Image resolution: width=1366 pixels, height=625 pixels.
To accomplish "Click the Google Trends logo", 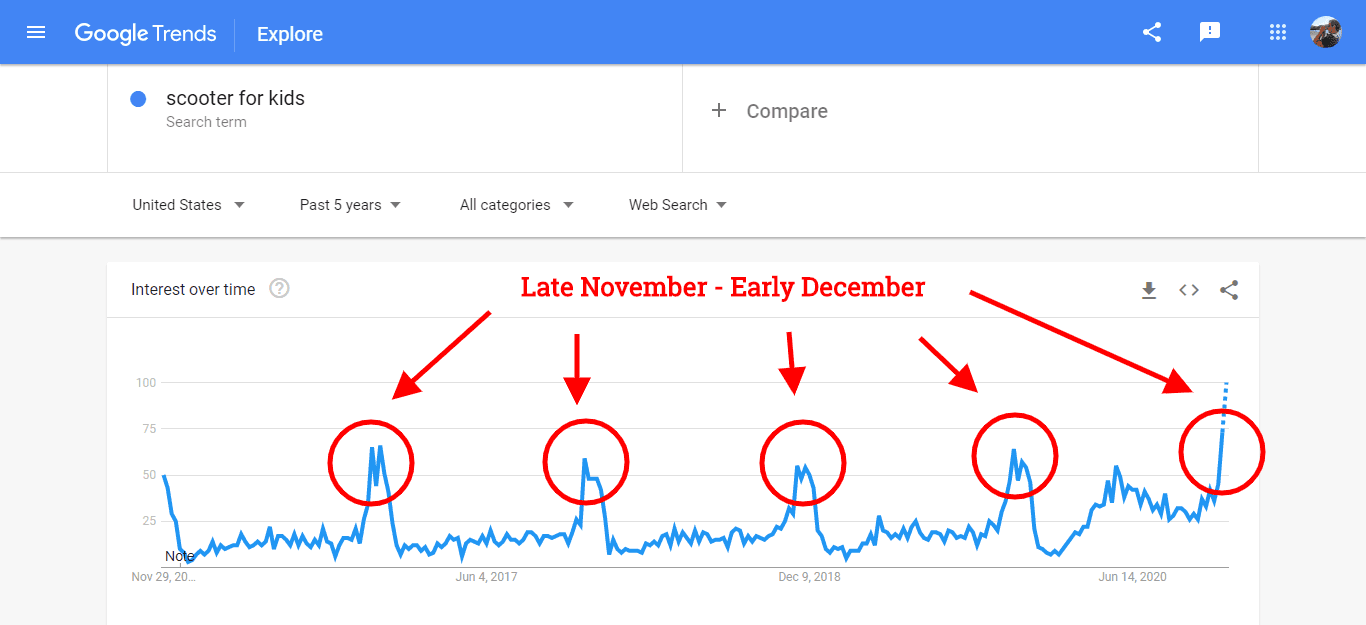I will tap(145, 33).
